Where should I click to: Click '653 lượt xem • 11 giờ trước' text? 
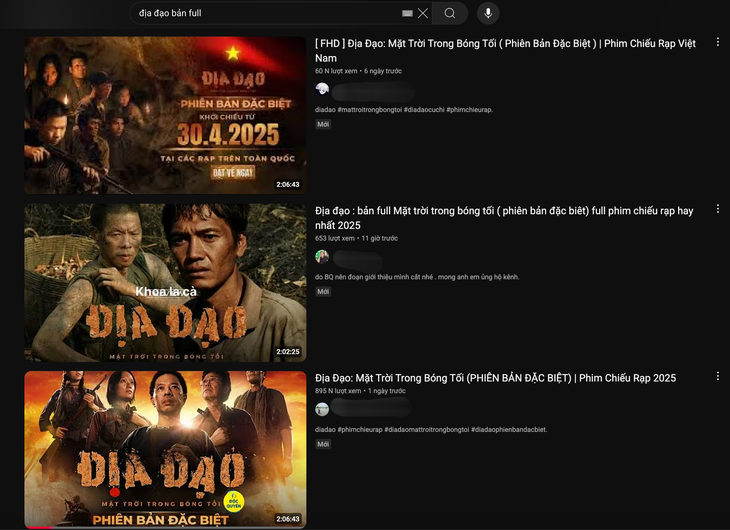pyautogui.click(x=356, y=238)
